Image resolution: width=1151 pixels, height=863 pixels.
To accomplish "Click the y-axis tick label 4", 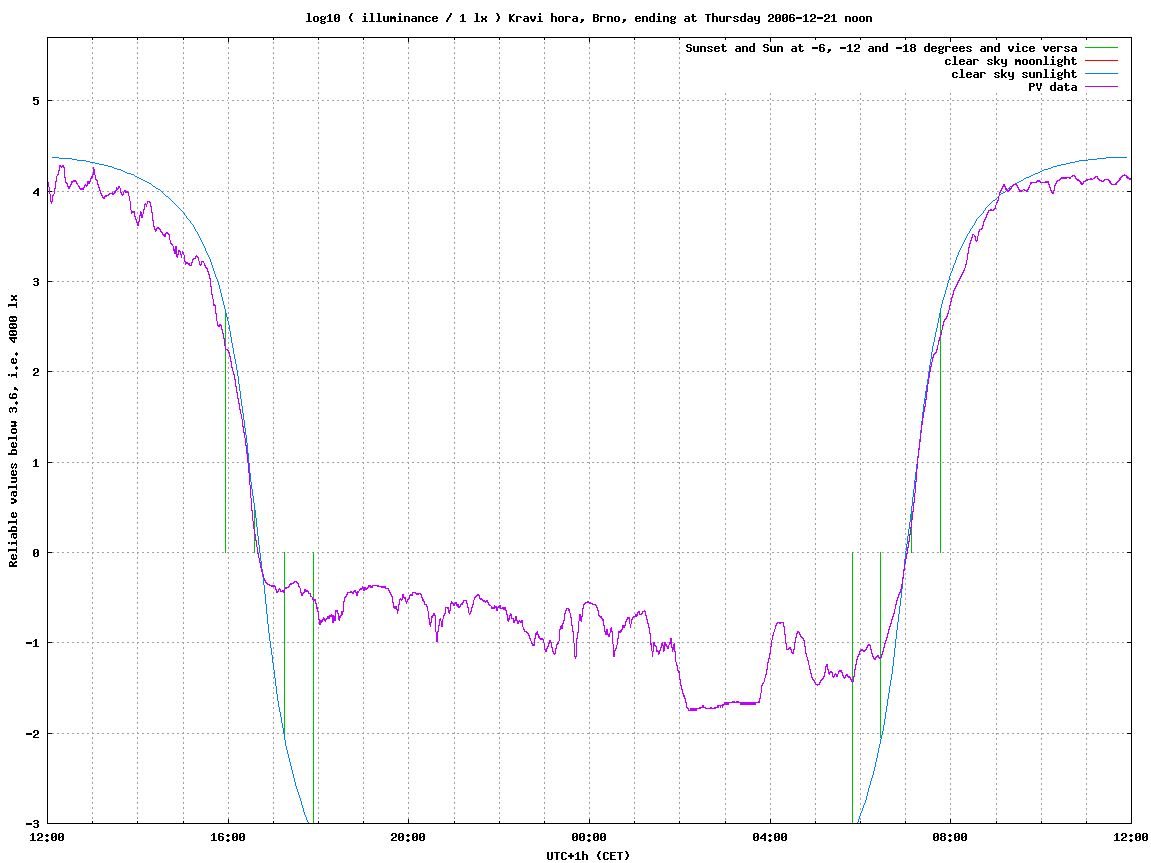I will pos(36,192).
